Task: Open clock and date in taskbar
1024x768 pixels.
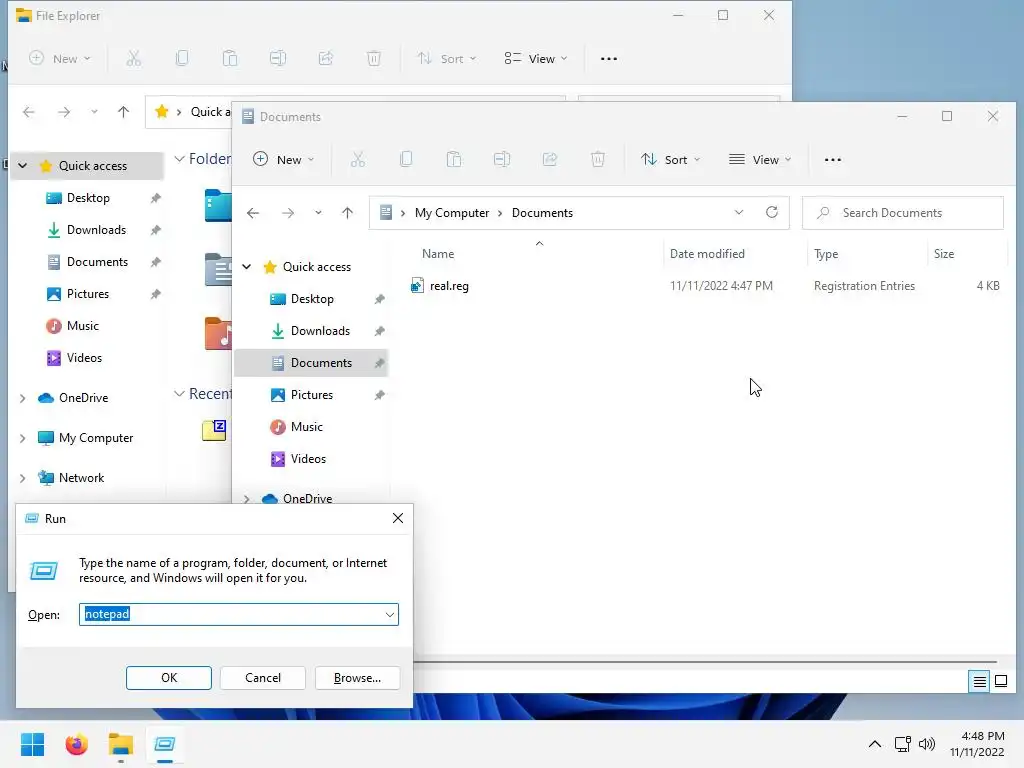Action: (x=978, y=744)
